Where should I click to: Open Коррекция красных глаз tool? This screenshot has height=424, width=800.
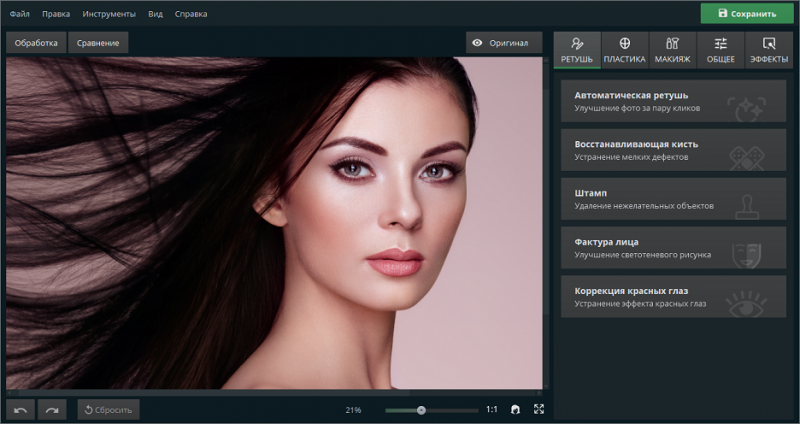[x=673, y=297]
